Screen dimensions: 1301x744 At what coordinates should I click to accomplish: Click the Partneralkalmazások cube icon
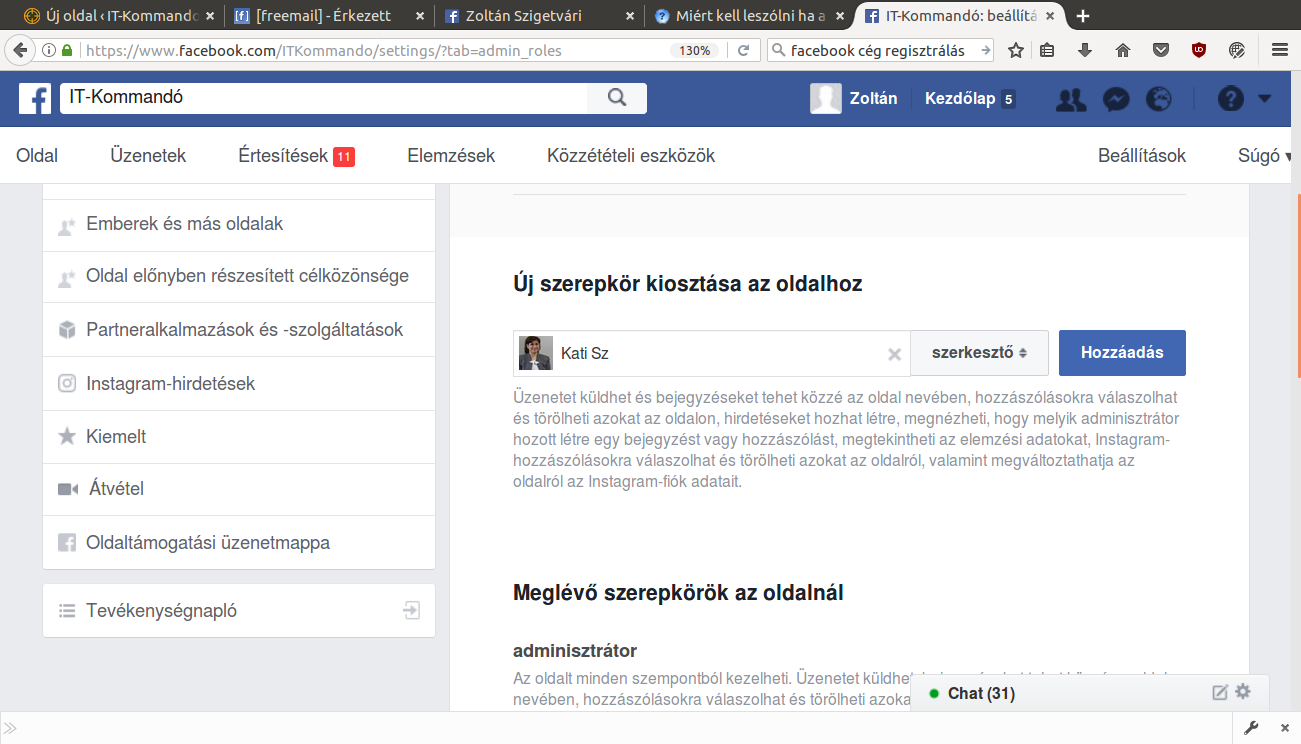[x=67, y=330]
